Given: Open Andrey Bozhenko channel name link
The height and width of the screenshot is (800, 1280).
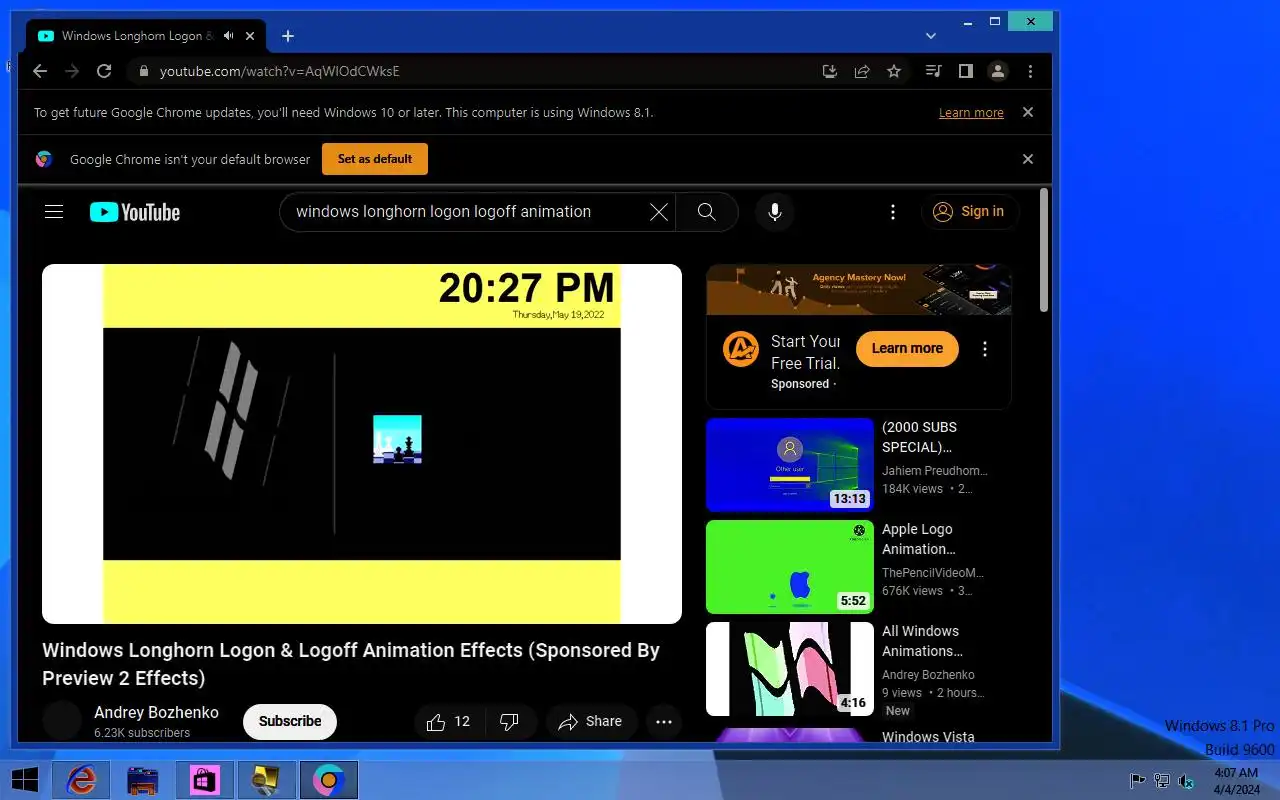Looking at the screenshot, I should point(156,713).
